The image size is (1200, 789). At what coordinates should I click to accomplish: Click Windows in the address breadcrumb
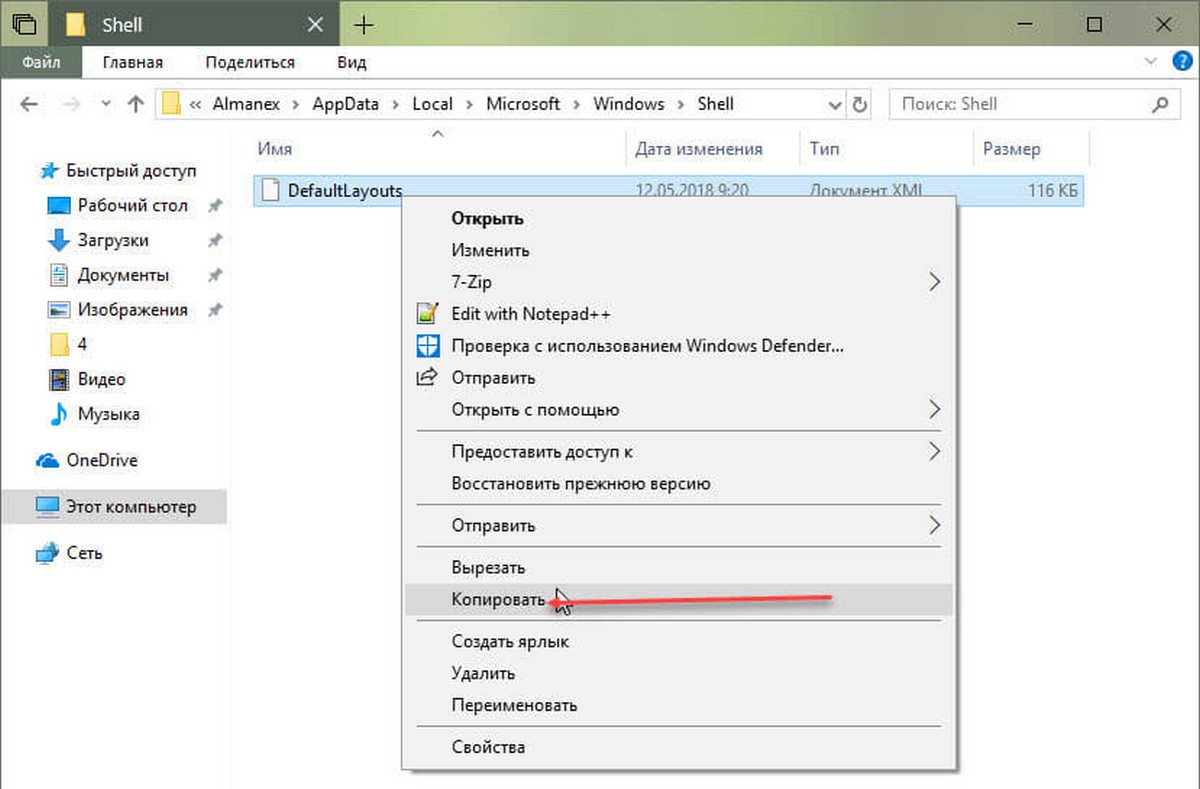(x=629, y=104)
